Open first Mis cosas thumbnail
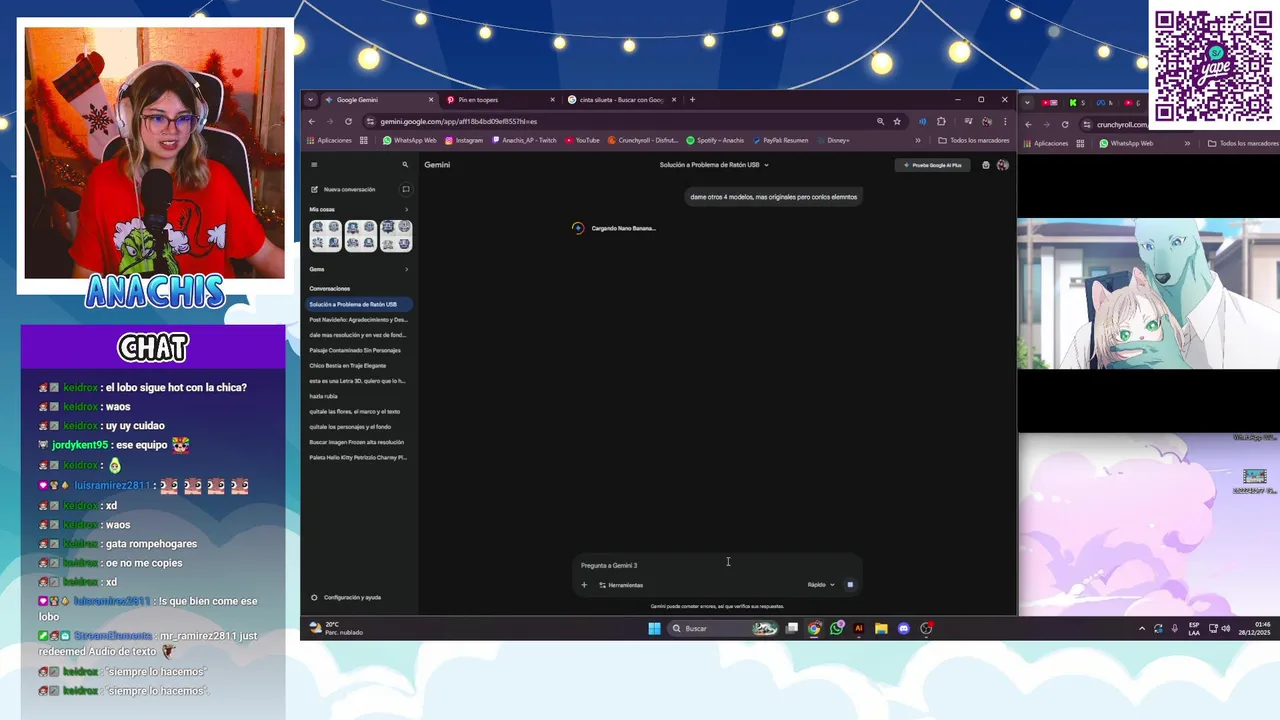The image size is (1280, 720). (326, 236)
